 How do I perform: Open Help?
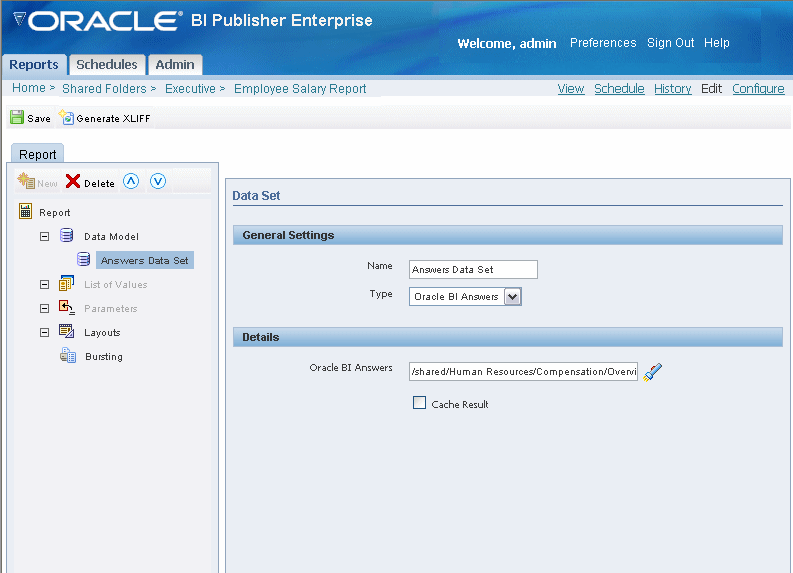(x=717, y=43)
